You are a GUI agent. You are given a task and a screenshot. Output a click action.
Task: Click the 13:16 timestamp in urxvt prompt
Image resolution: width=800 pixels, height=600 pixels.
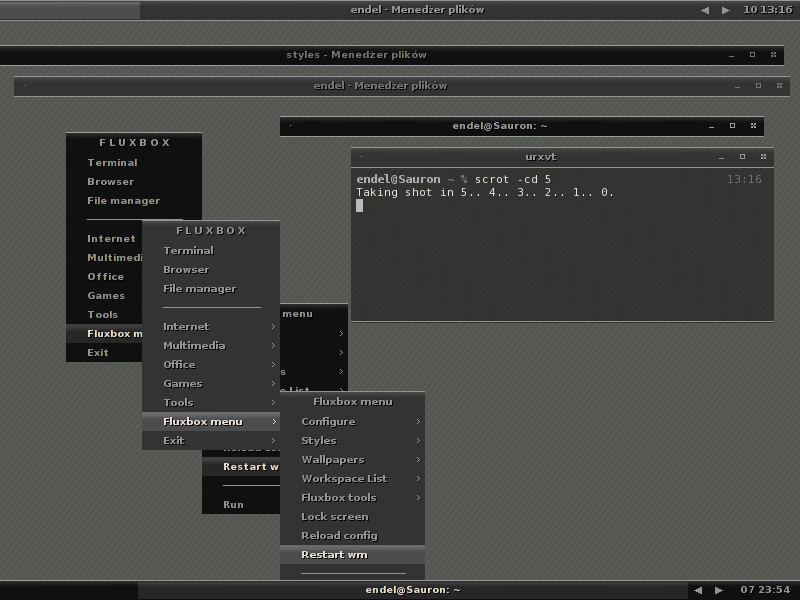(744, 180)
